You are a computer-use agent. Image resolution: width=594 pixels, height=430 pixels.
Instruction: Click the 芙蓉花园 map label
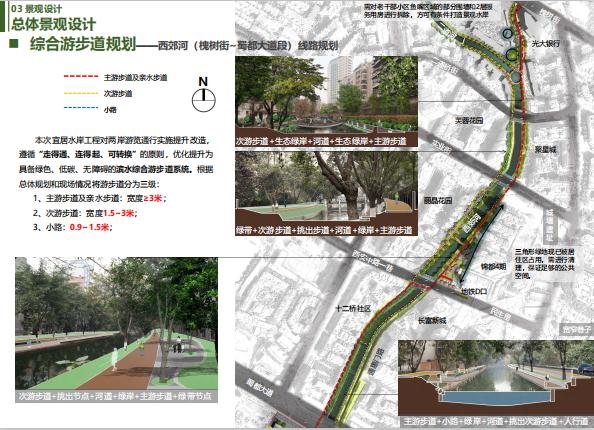coord(469,121)
